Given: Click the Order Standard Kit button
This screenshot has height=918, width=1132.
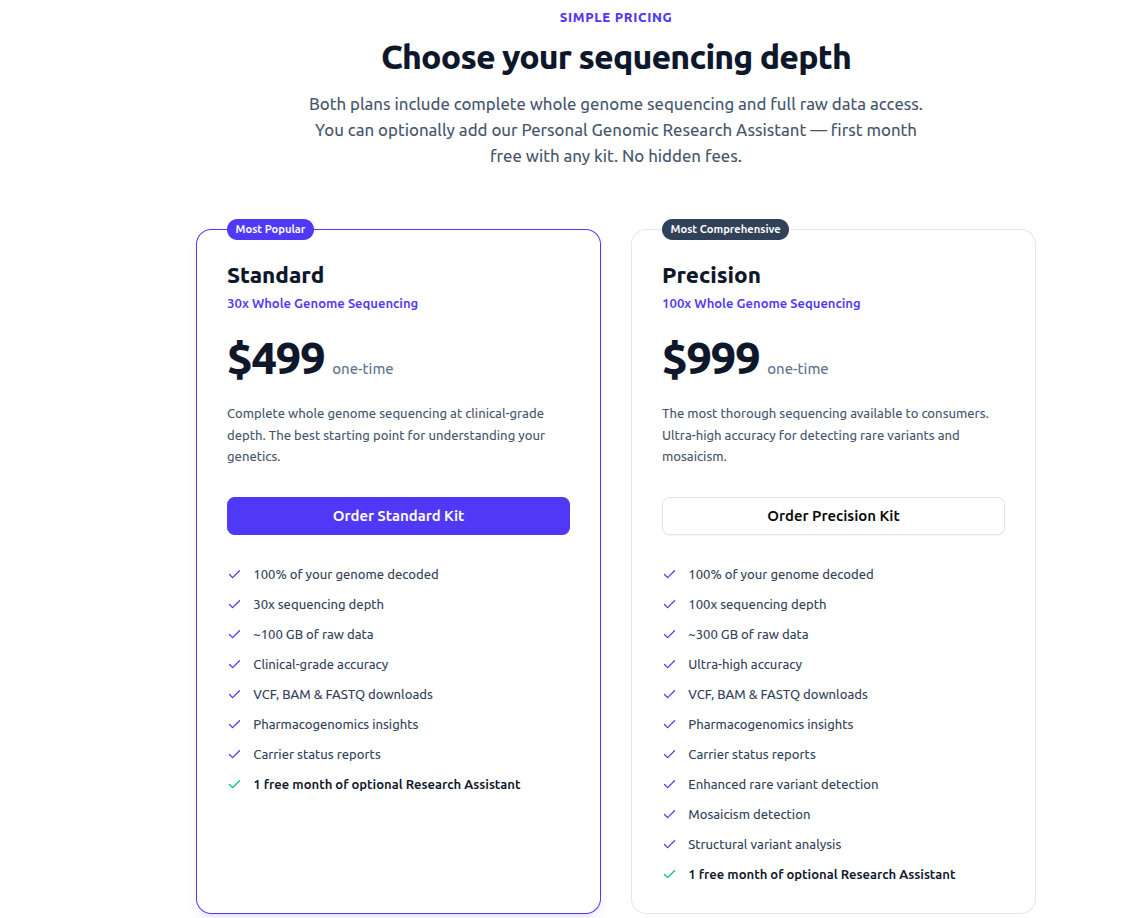Looking at the screenshot, I should pos(398,516).
